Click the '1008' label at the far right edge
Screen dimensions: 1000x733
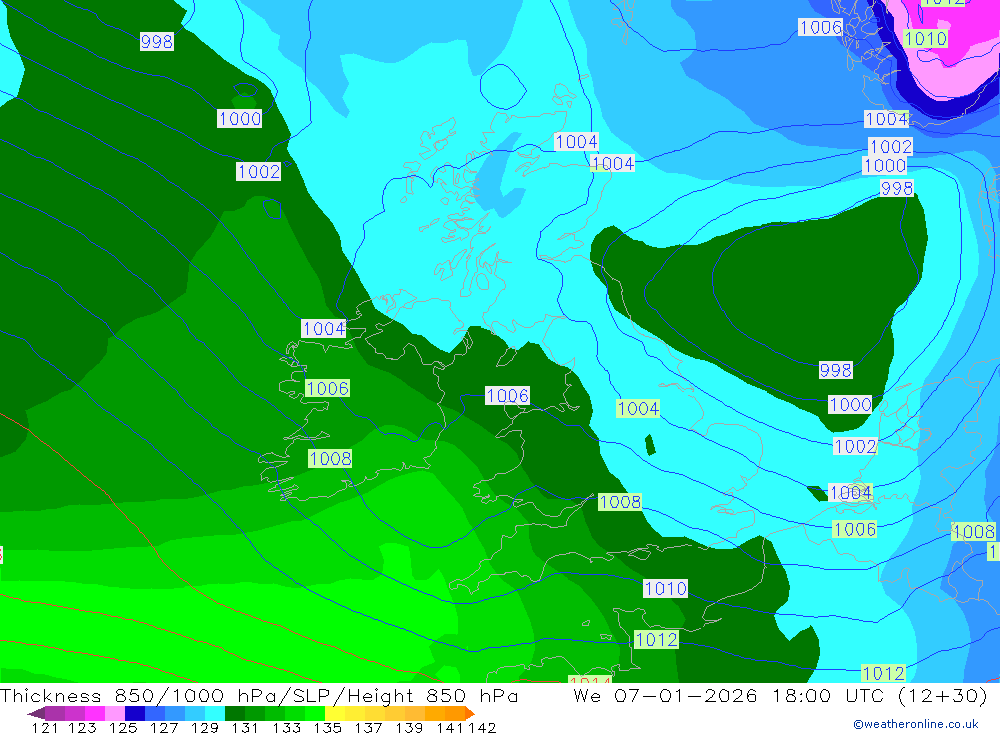tap(974, 531)
